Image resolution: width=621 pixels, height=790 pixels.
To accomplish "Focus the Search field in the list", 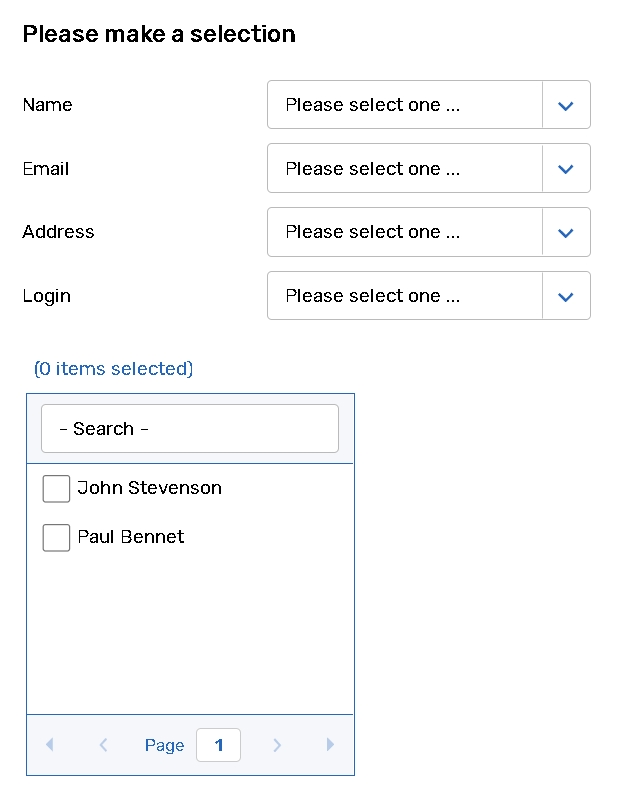I will pyautogui.click(x=190, y=429).
